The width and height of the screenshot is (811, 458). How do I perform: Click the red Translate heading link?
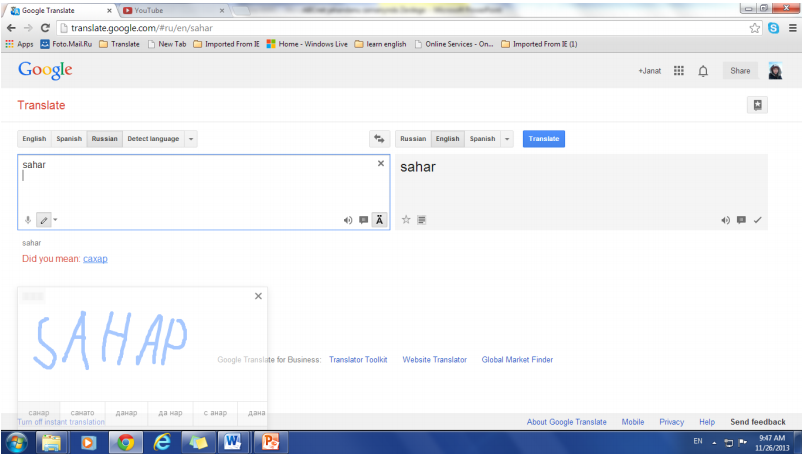pyautogui.click(x=41, y=105)
